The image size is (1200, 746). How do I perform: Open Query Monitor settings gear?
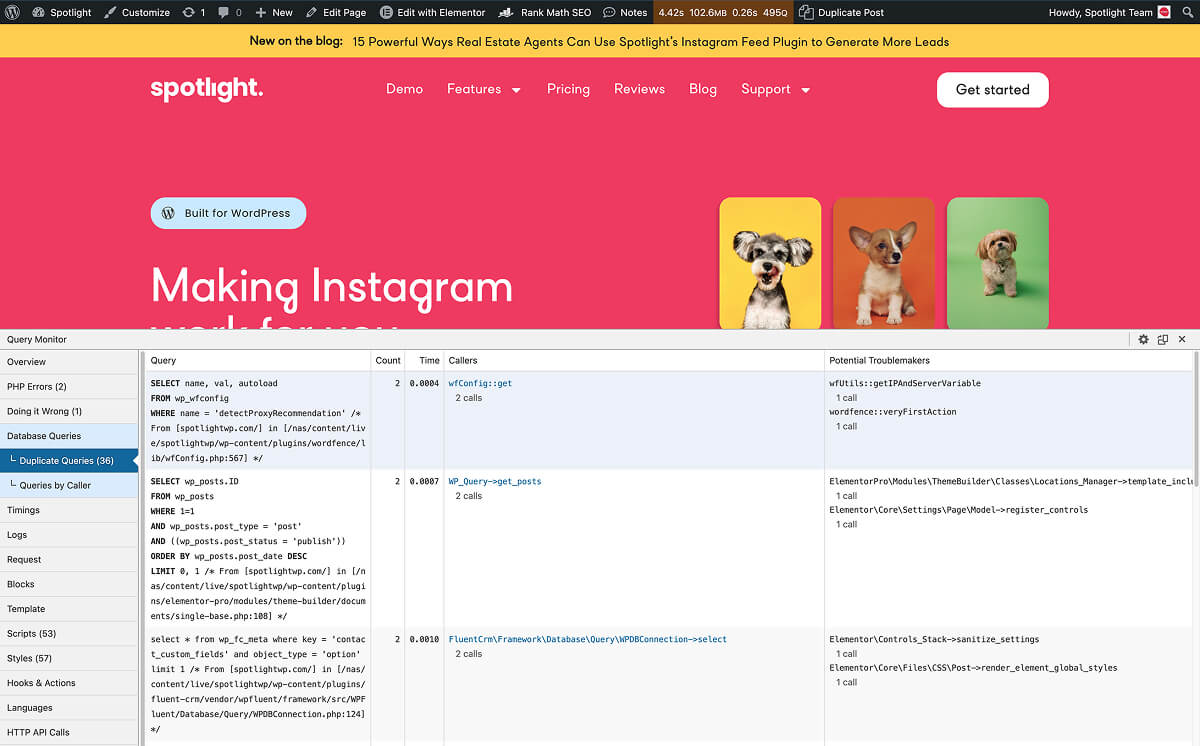click(x=1144, y=339)
